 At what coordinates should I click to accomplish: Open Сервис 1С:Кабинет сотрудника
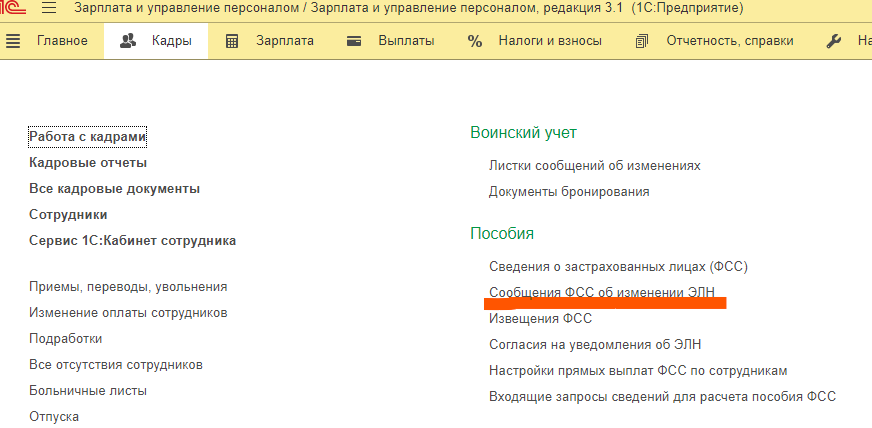coord(132,240)
